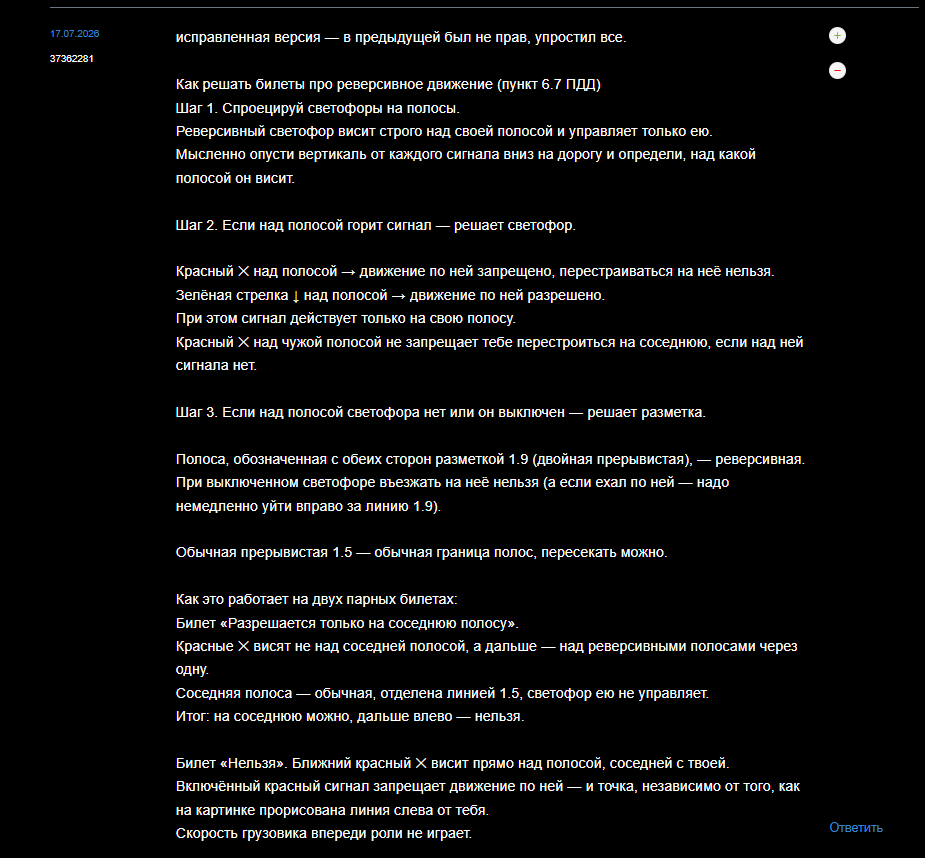Click the opening line starting with «исправленная версия»
Viewport: 925px width, 858px height.
(401, 37)
